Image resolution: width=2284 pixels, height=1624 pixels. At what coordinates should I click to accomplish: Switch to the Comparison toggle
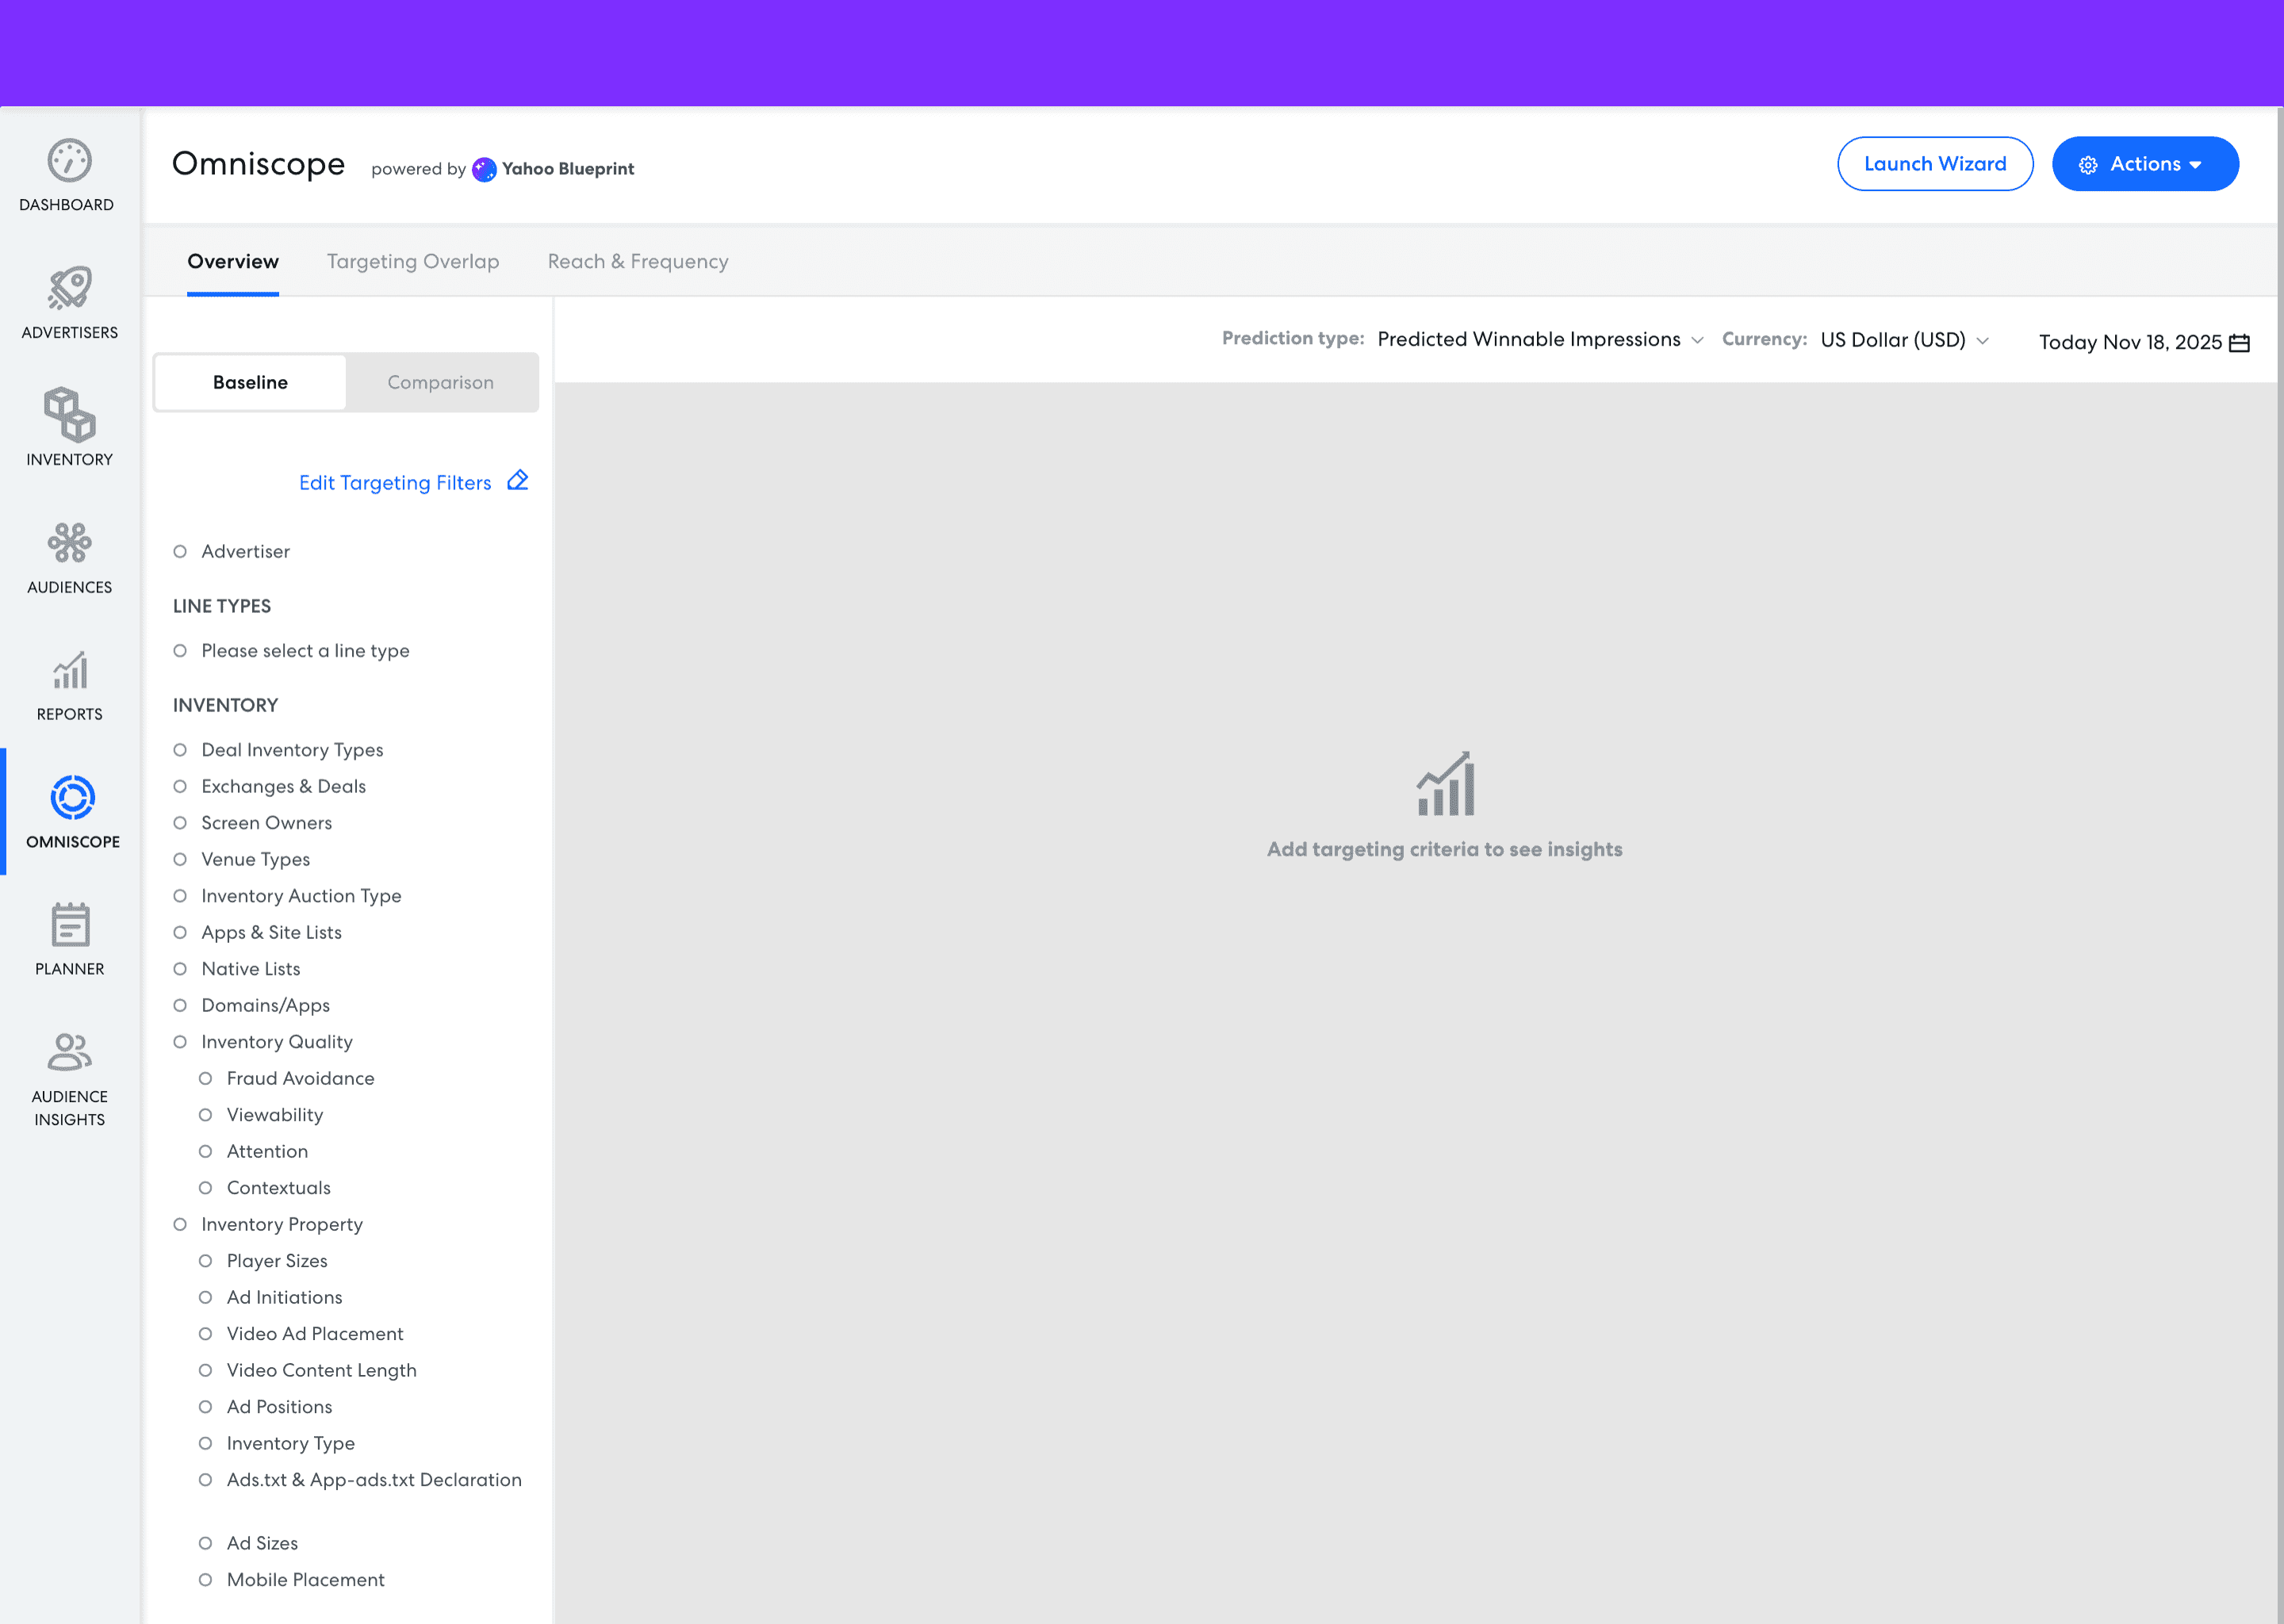[440, 382]
